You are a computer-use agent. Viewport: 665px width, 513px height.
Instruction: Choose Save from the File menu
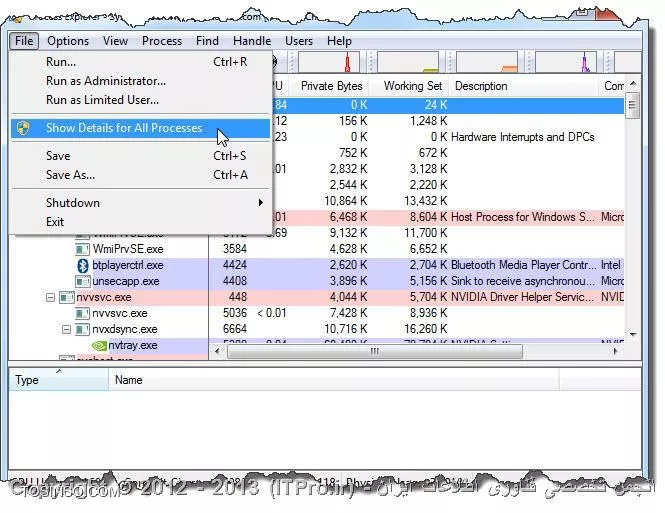[140, 156]
